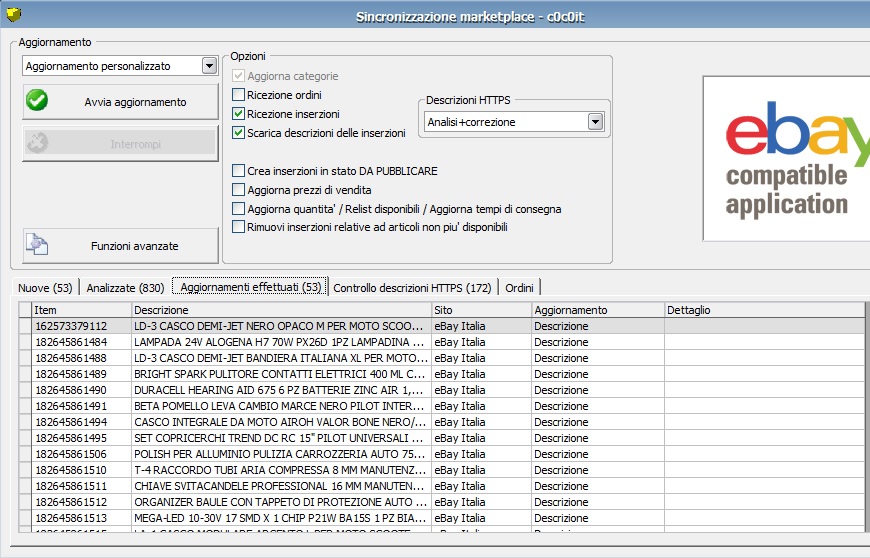Toggle Scarica descrizioni delle inserzioni checkbox

click(239, 133)
